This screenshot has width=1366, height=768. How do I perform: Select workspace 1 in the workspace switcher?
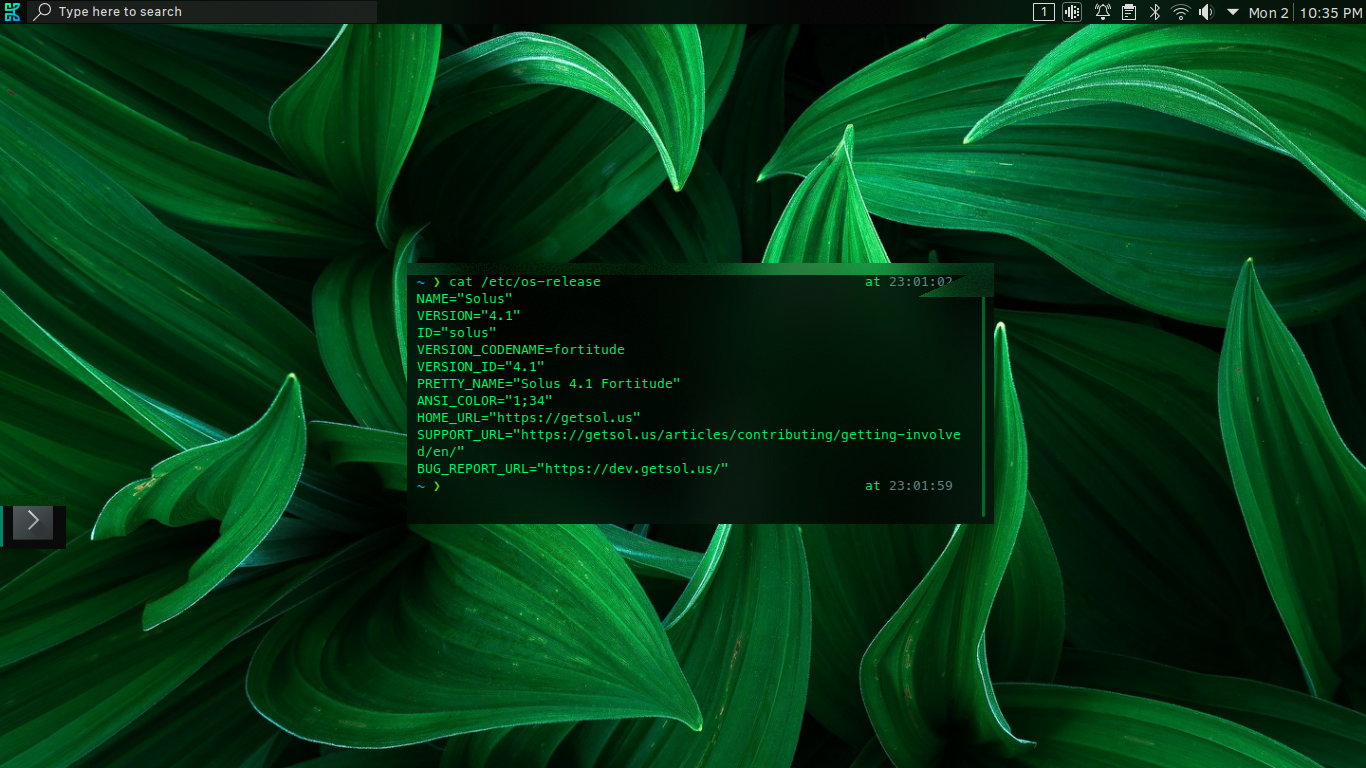1043,12
